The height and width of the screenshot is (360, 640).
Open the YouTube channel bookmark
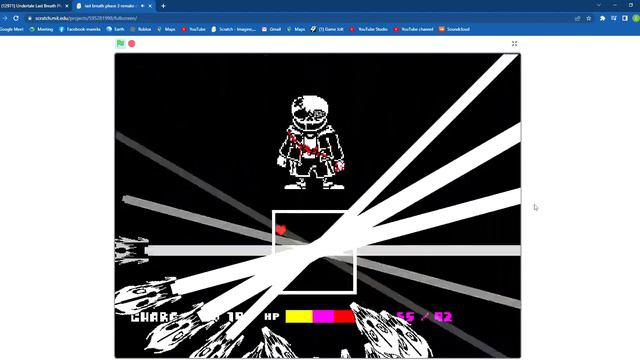point(413,29)
